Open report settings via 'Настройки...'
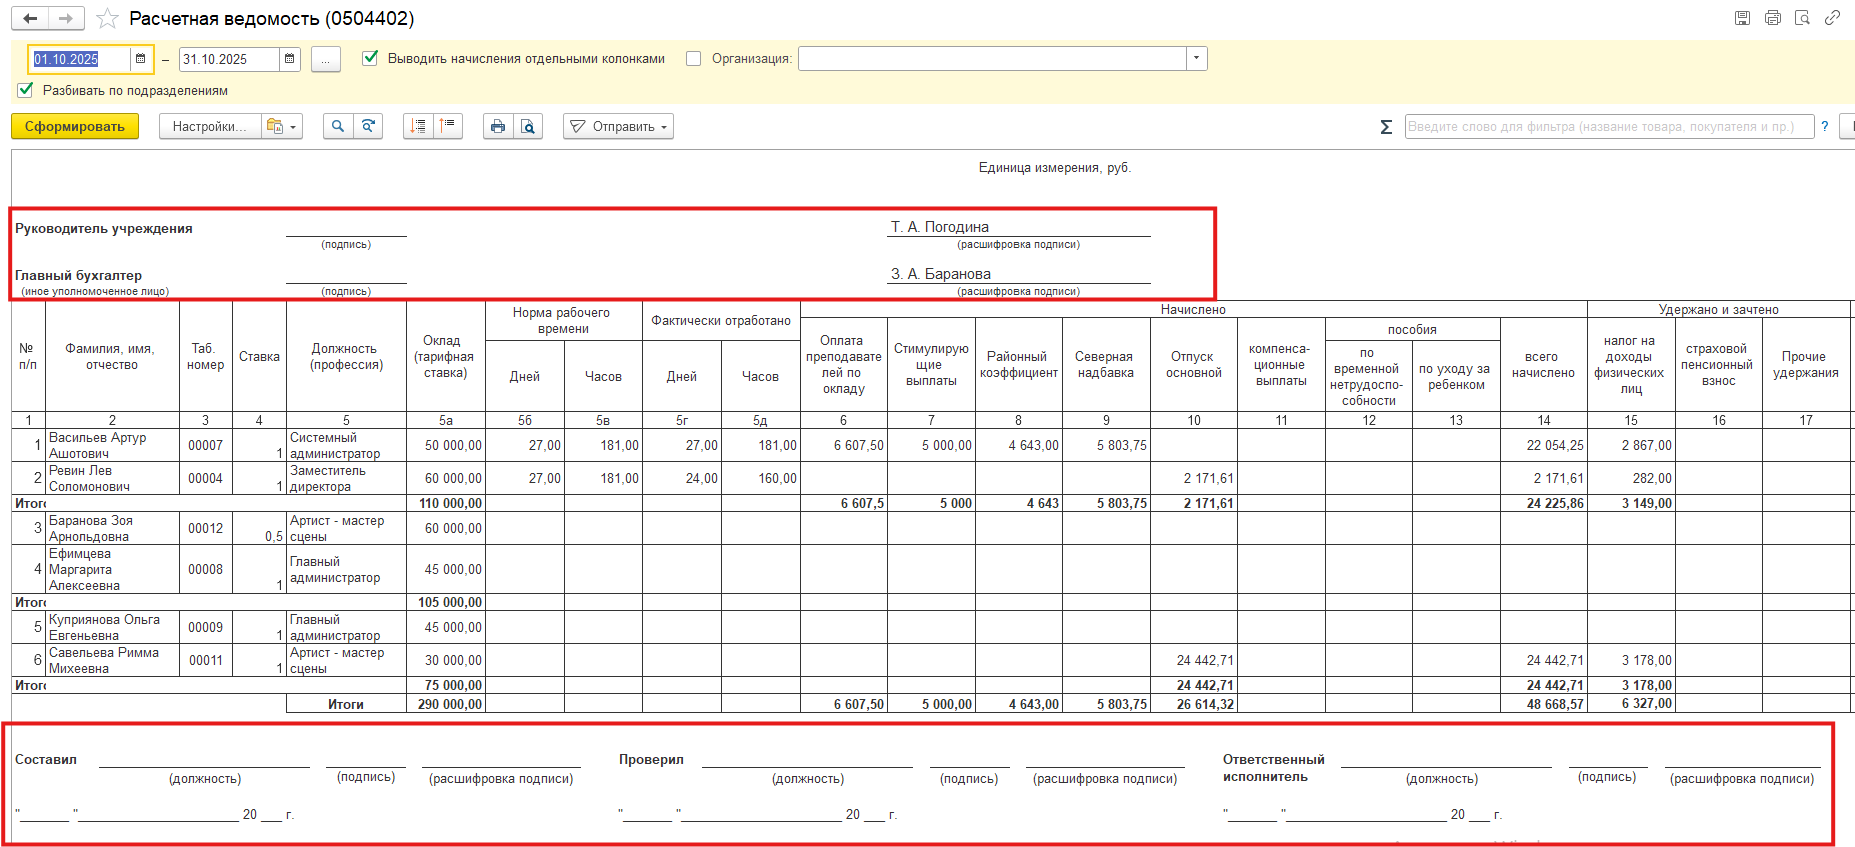 coord(210,126)
